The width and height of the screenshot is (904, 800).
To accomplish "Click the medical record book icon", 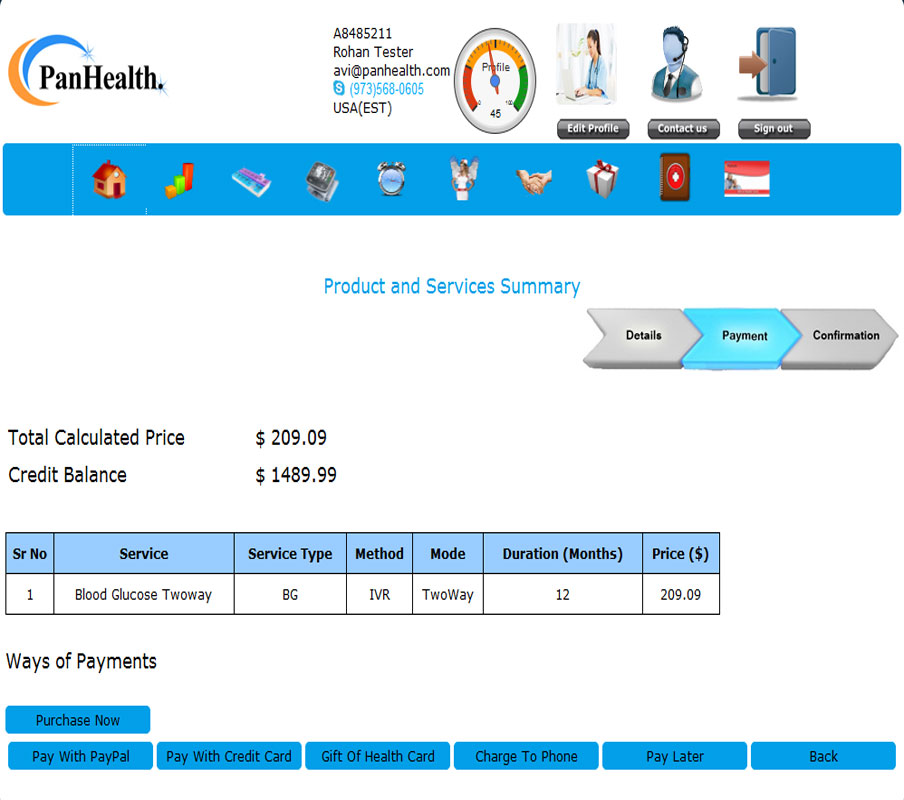I will tap(674, 179).
